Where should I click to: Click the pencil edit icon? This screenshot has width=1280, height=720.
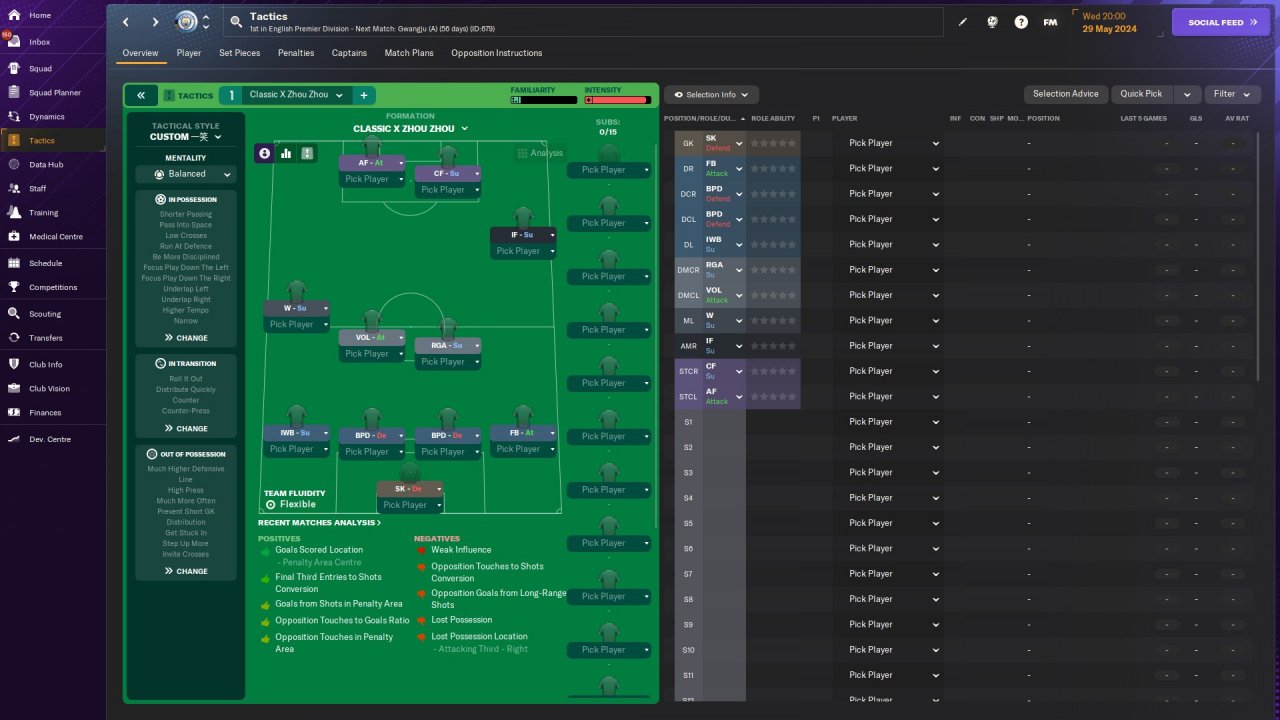(x=963, y=22)
